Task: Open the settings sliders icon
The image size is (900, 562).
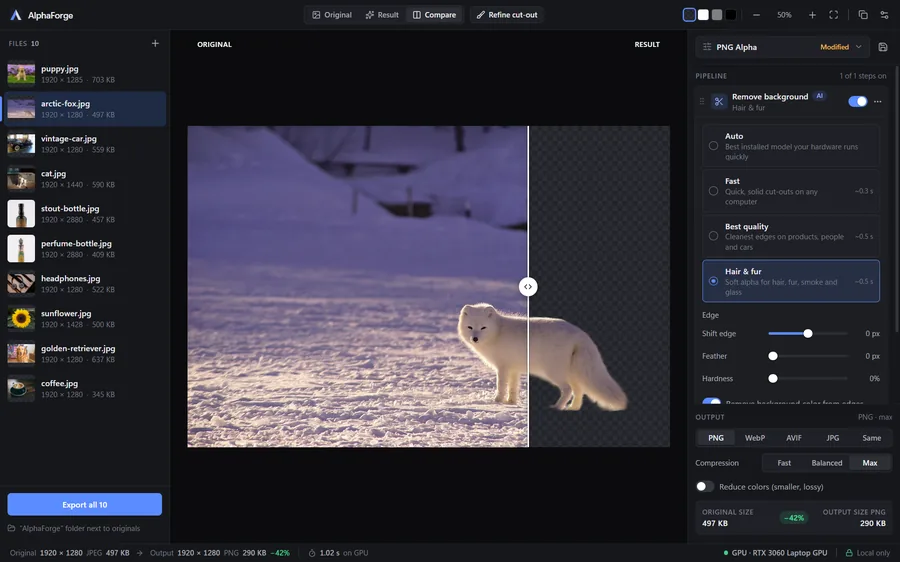Action: (x=885, y=15)
